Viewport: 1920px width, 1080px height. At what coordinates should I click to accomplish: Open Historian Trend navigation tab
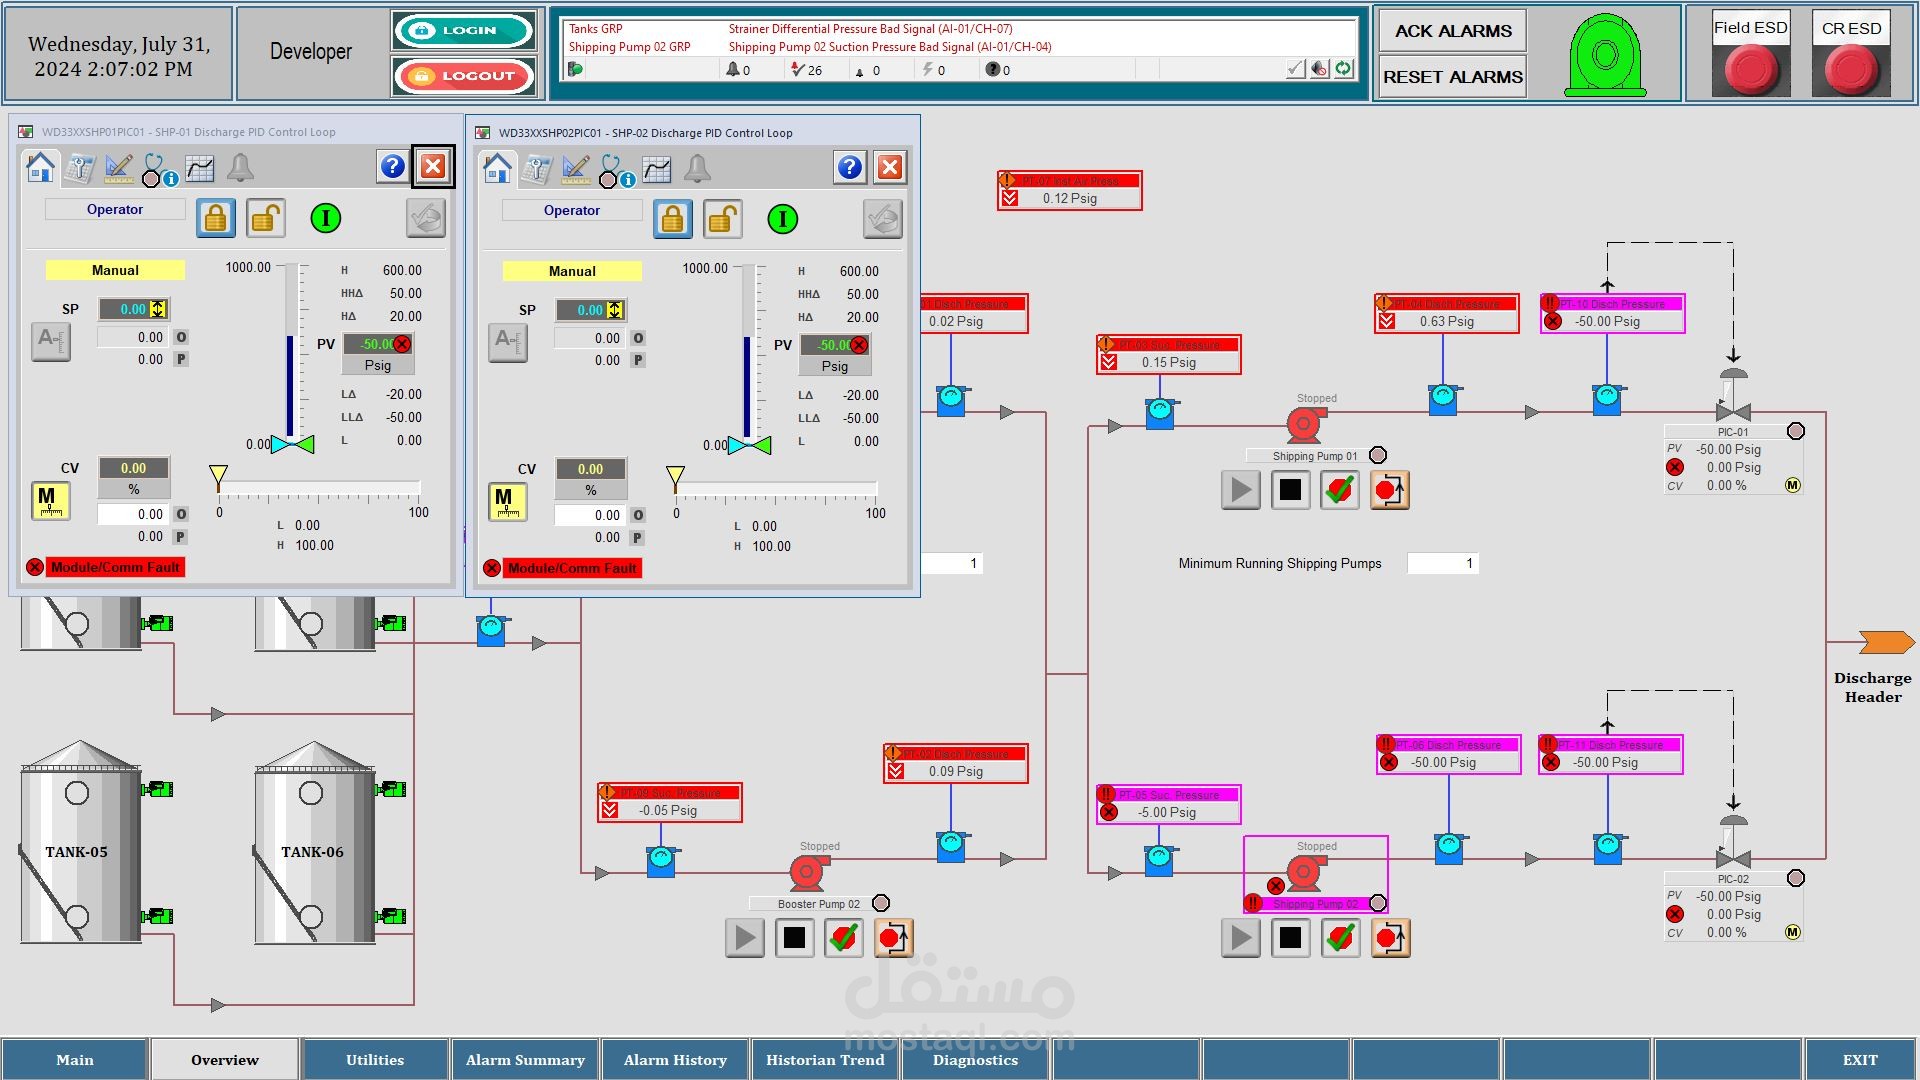(825, 1059)
